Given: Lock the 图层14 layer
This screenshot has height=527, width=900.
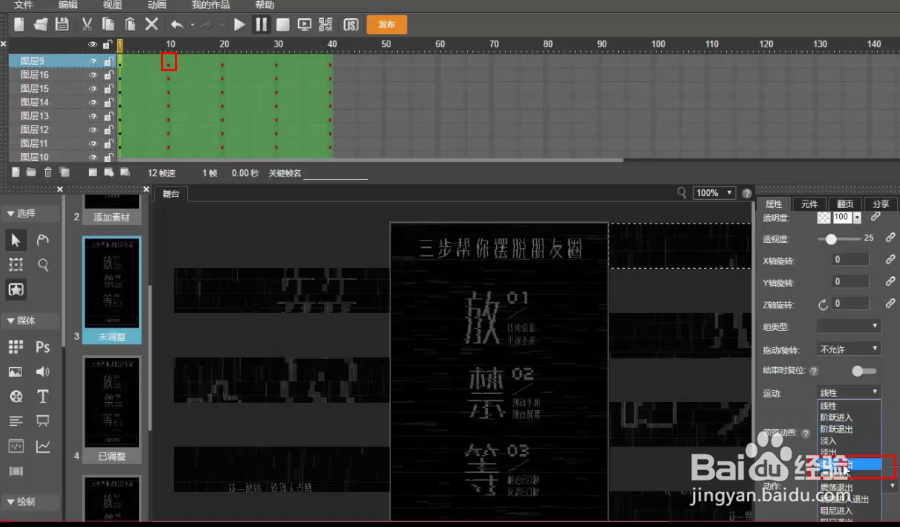Looking at the screenshot, I should 108,103.
